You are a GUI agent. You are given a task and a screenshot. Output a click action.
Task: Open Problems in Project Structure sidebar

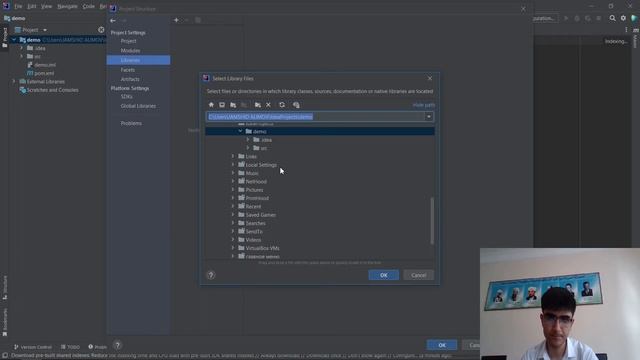pyautogui.click(x=131, y=123)
